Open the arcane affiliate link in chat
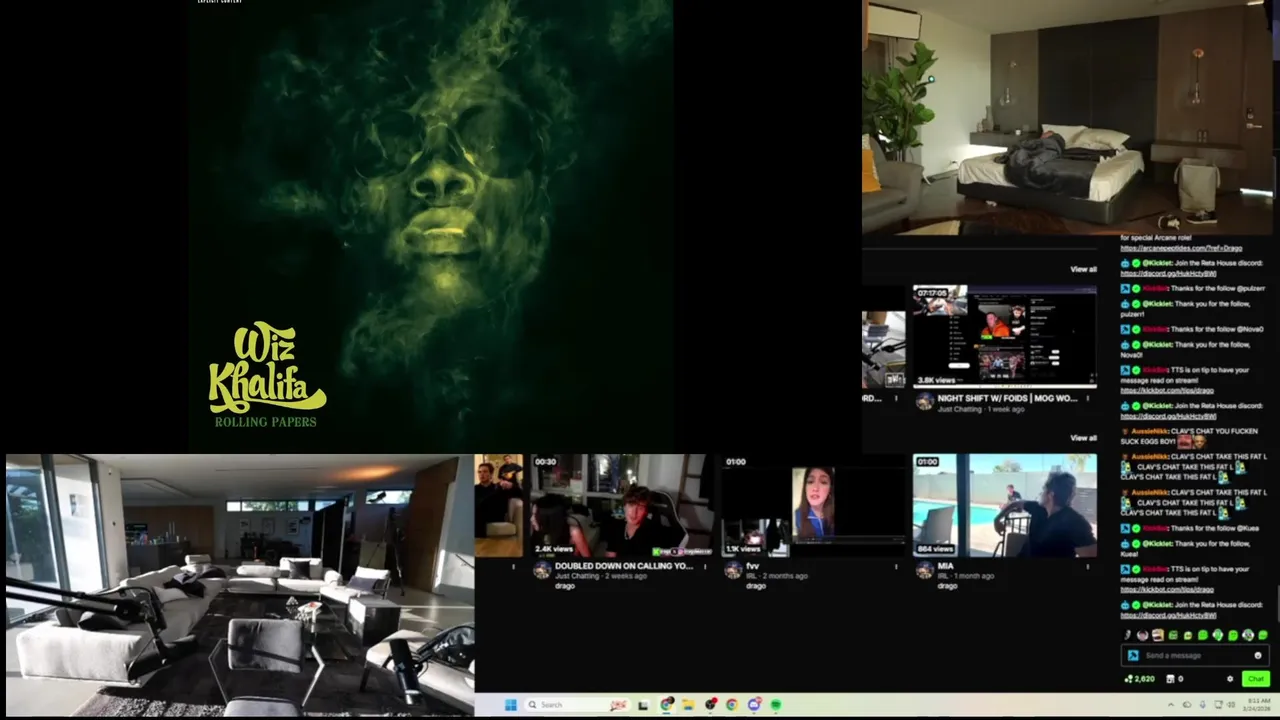Image resolution: width=1280 pixels, height=720 pixels. point(1181,248)
